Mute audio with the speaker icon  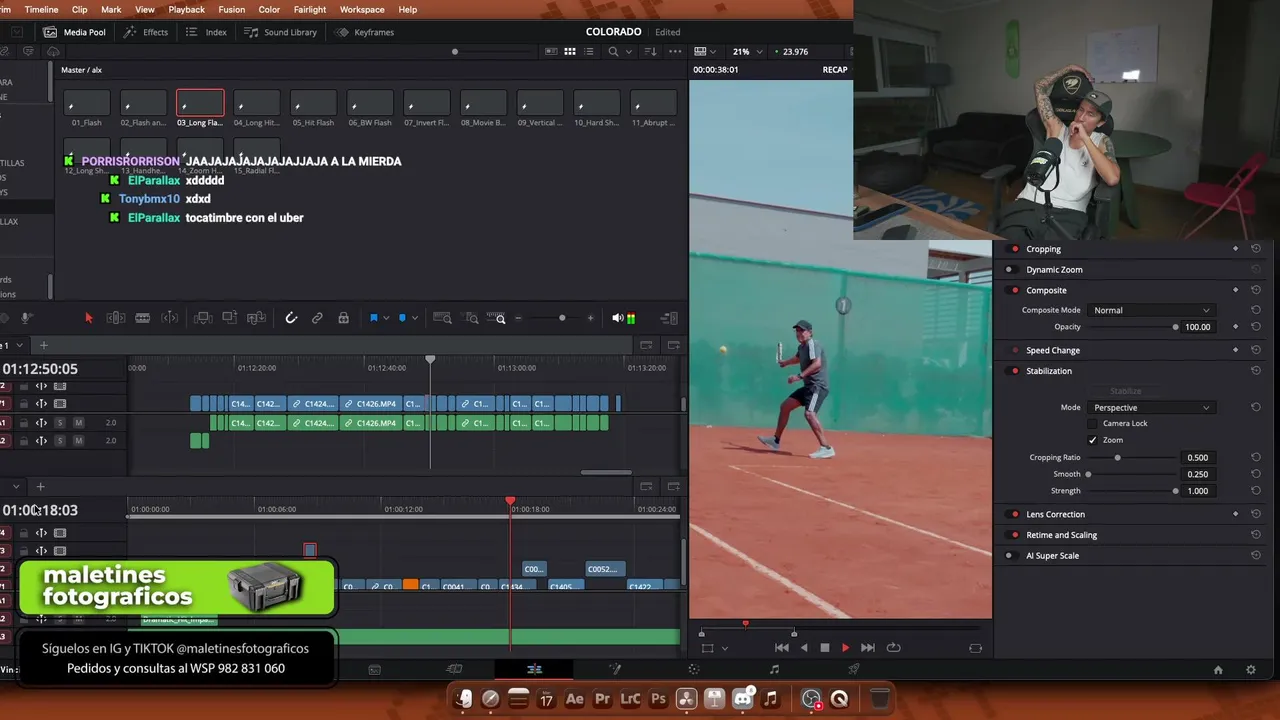click(x=617, y=318)
